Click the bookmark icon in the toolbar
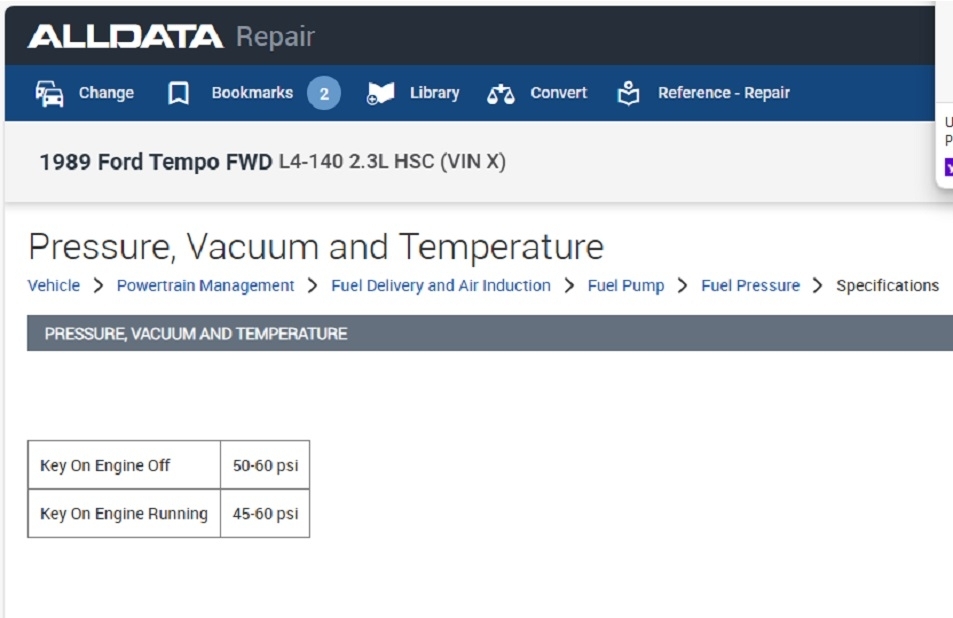The width and height of the screenshot is (953, 618). coord(178,93)
